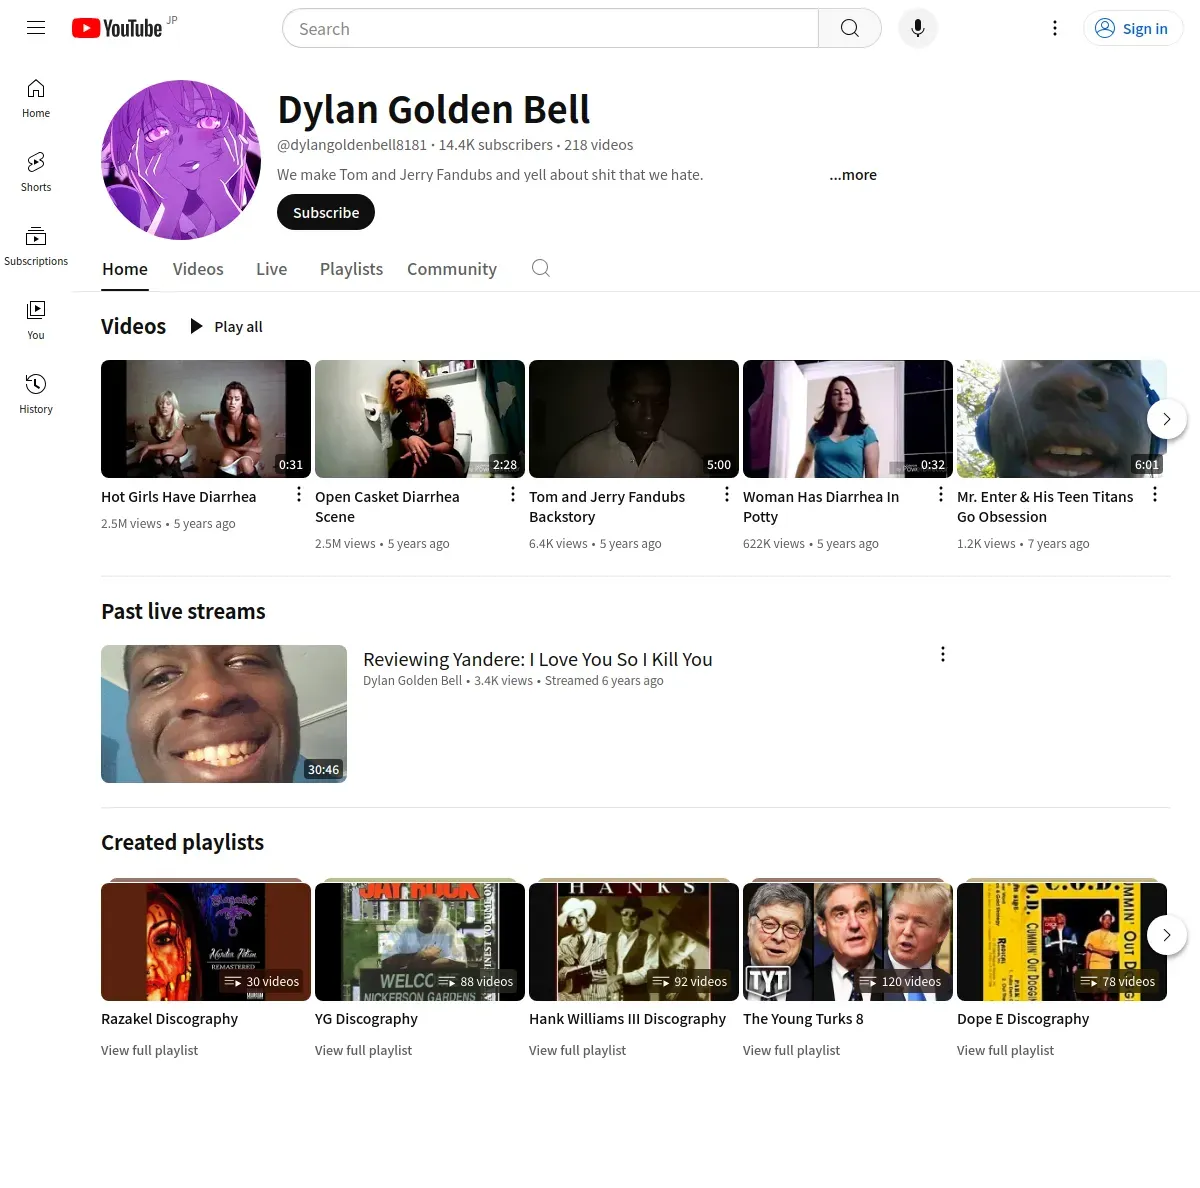Open the Live tab
1200x1188 pixels.
click(x=271, y=269)
